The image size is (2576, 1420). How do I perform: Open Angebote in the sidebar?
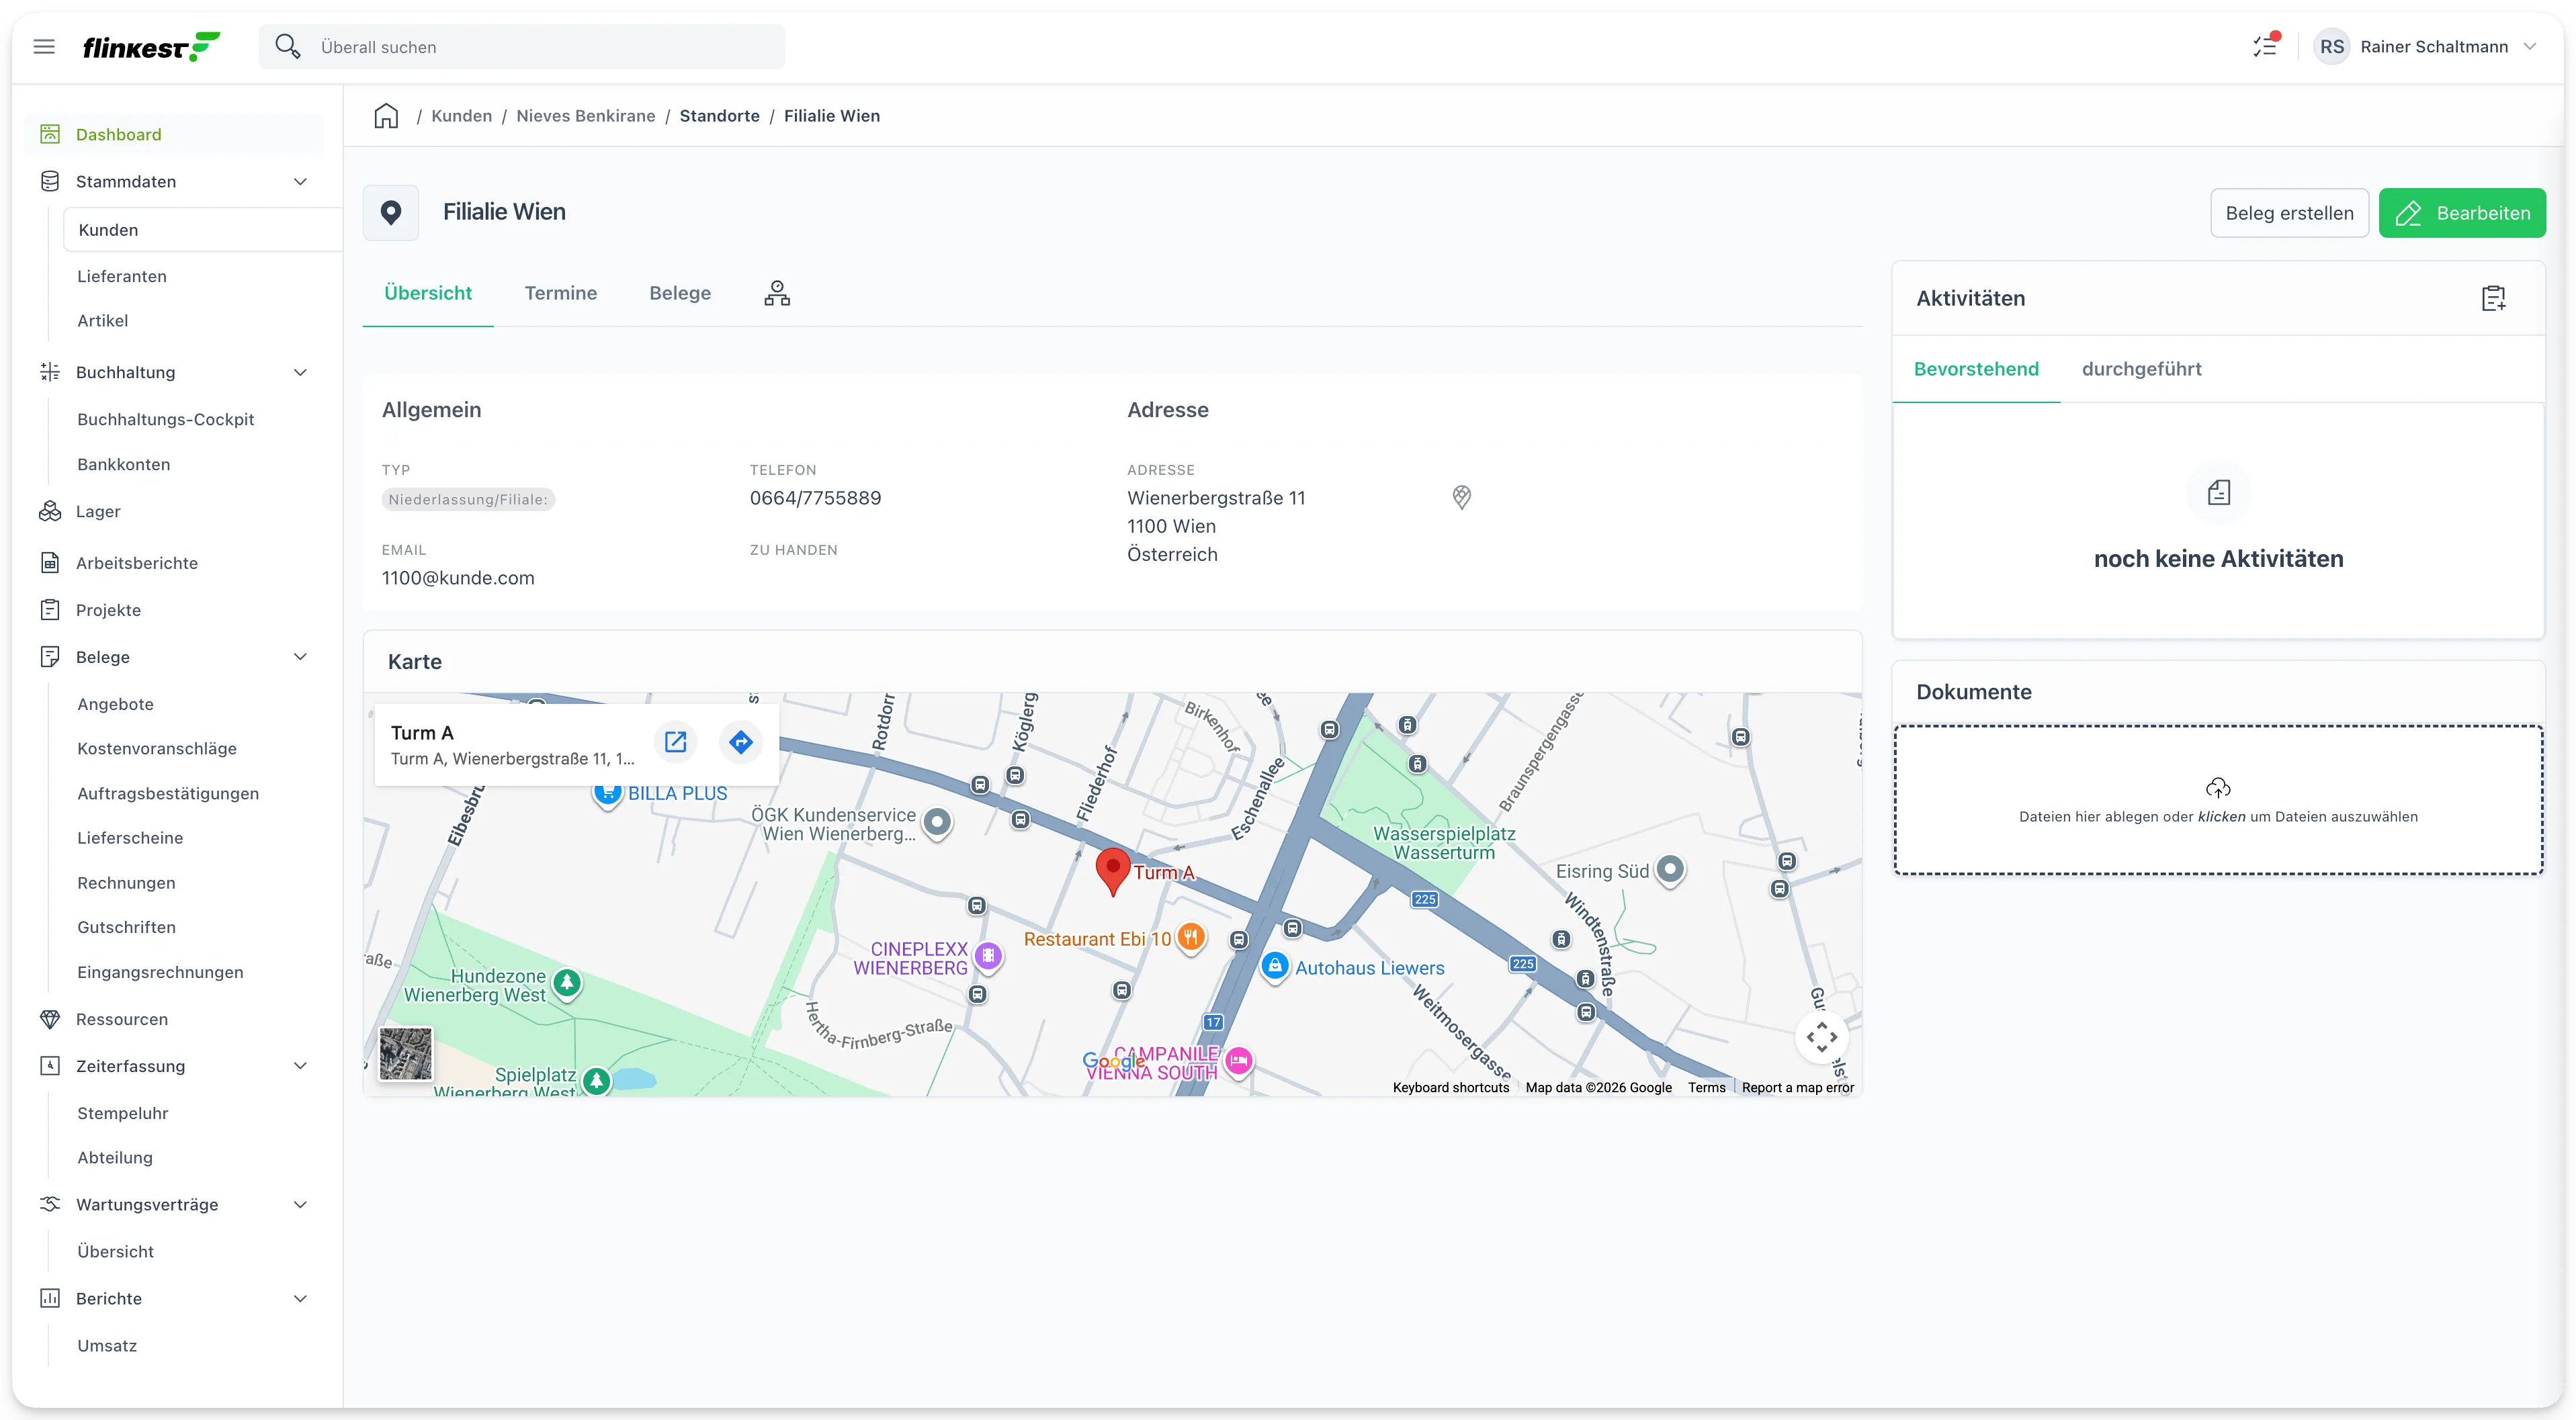click(x=116, y=704)
